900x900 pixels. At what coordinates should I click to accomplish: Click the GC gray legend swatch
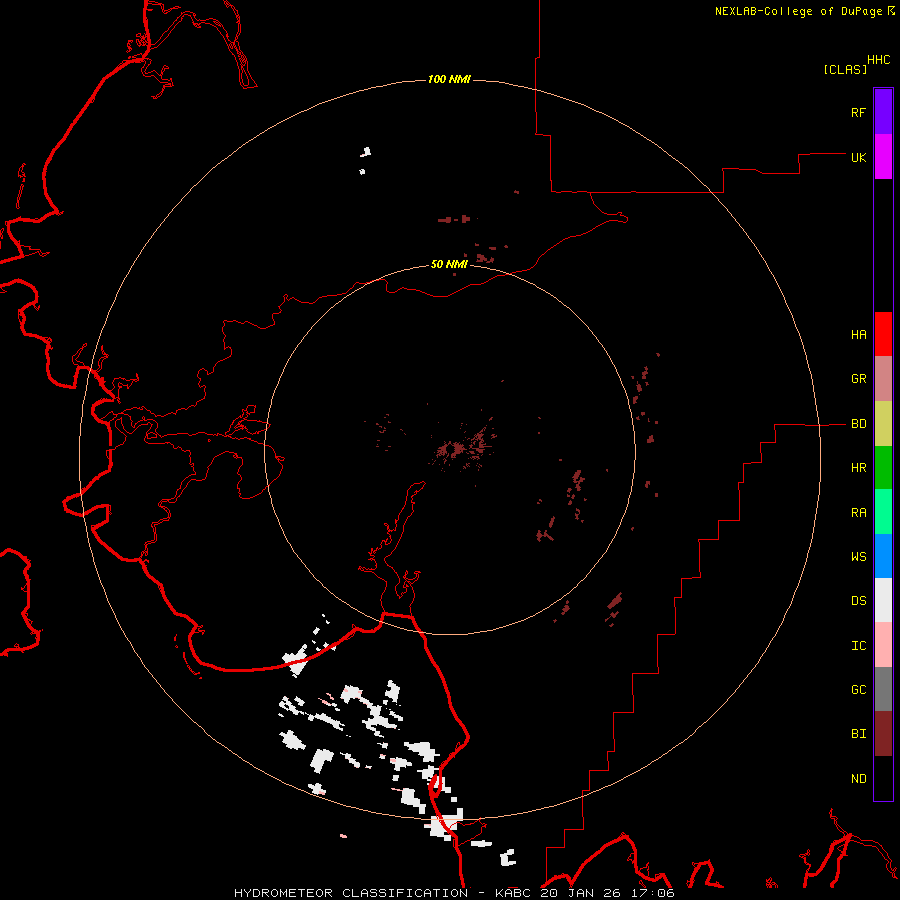click(883, 689)
